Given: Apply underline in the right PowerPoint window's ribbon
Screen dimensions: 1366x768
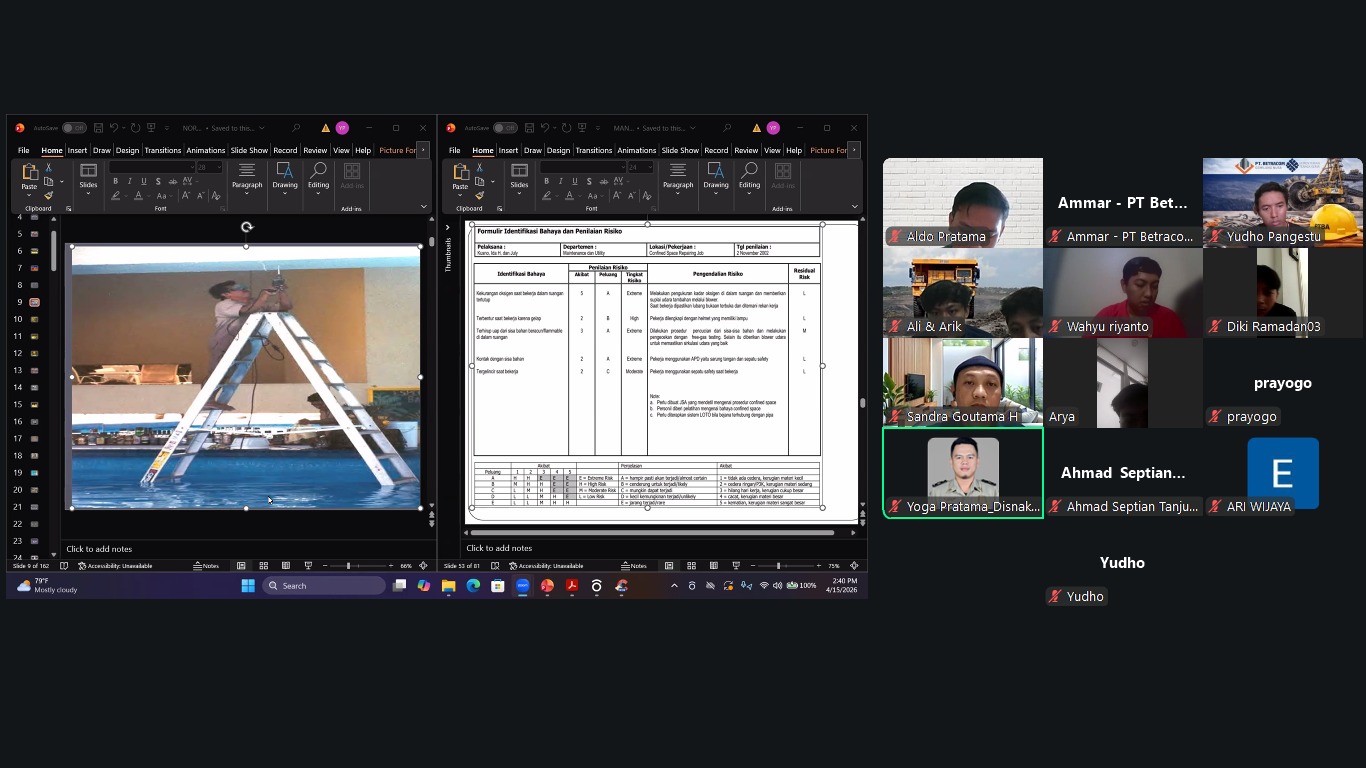Looking at the screenshot, I should point(574,181).
